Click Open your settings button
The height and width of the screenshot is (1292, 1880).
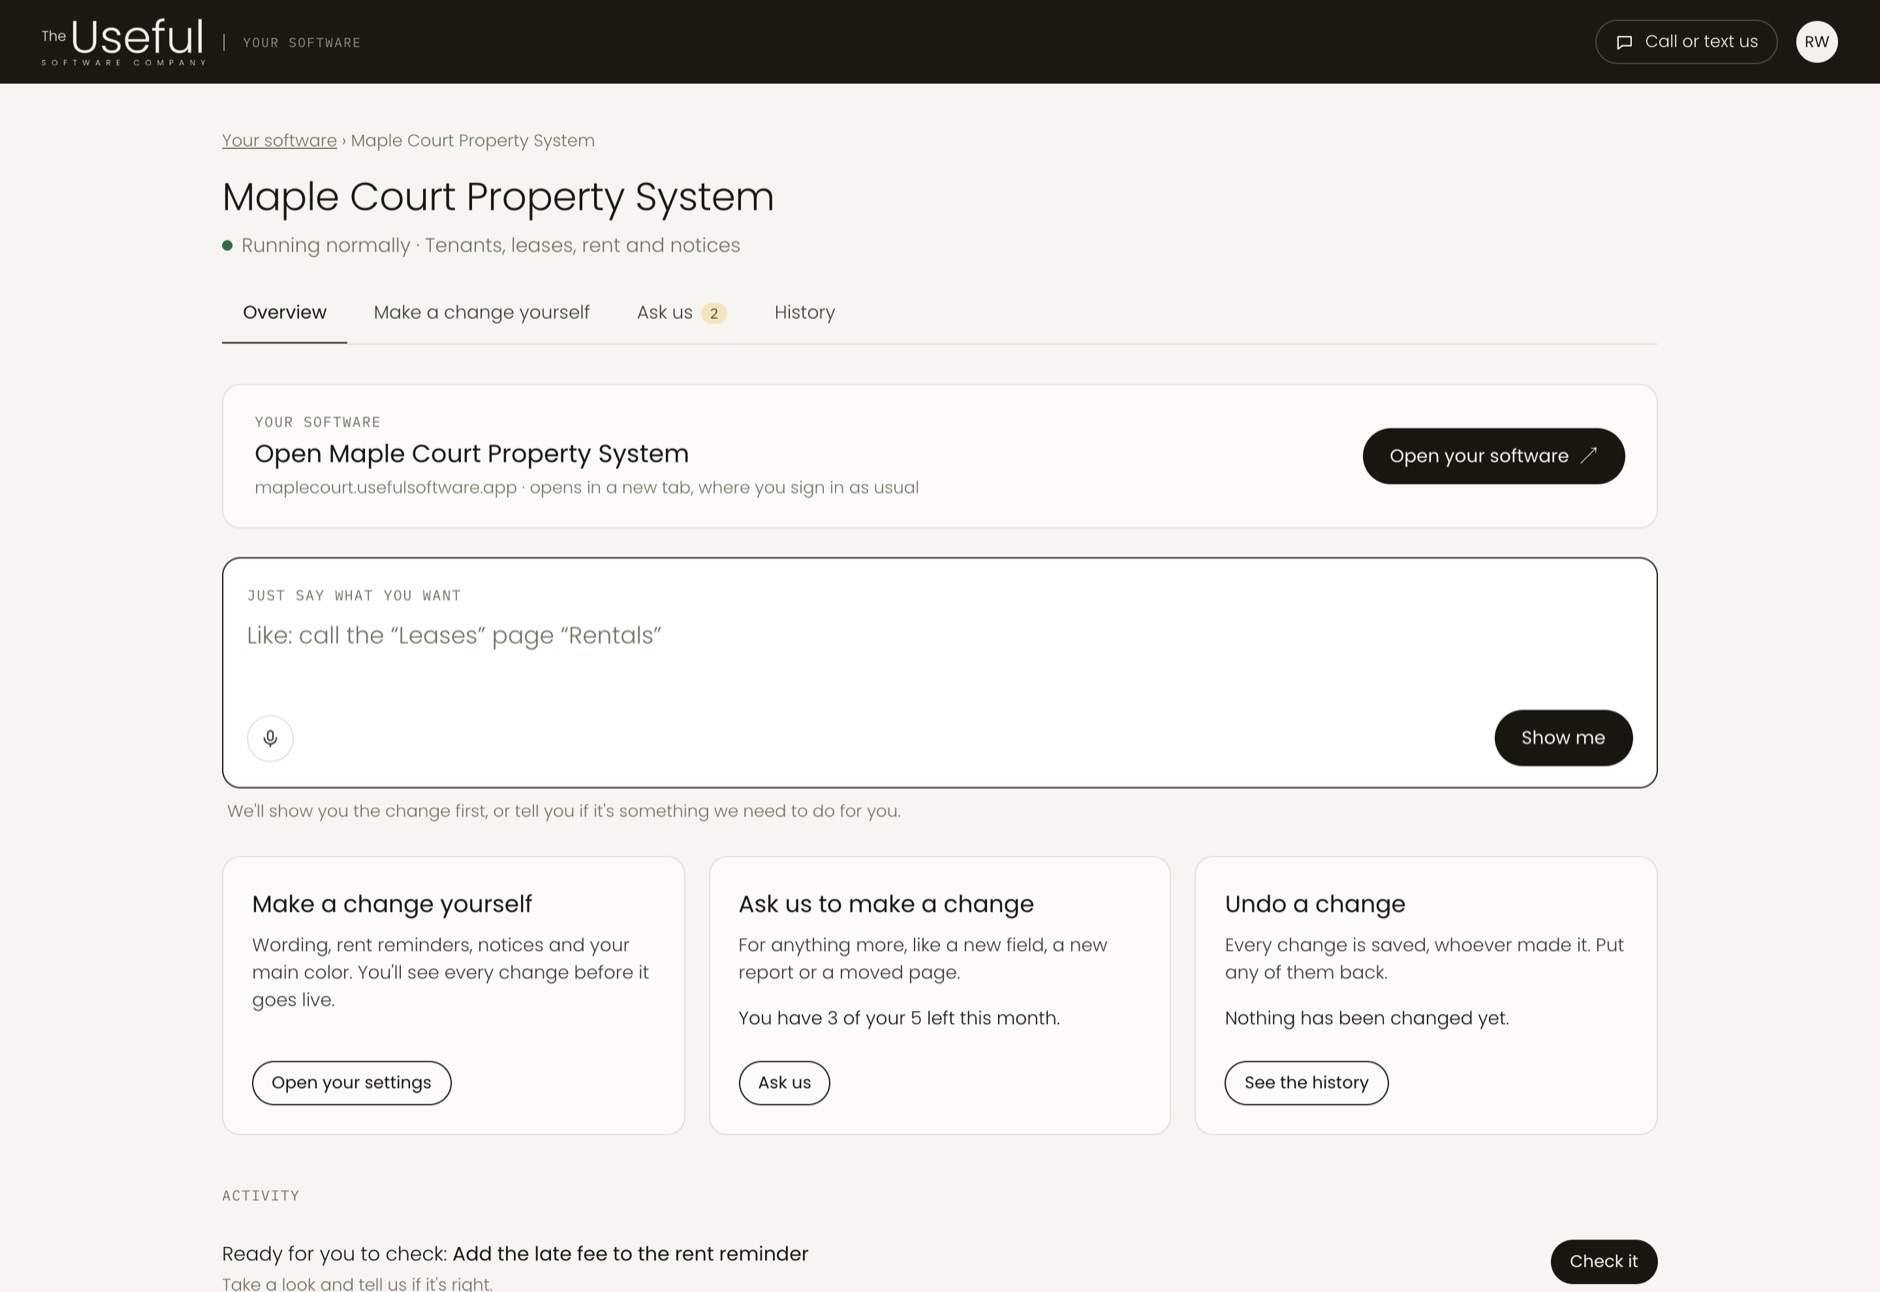coord(351,1083)
